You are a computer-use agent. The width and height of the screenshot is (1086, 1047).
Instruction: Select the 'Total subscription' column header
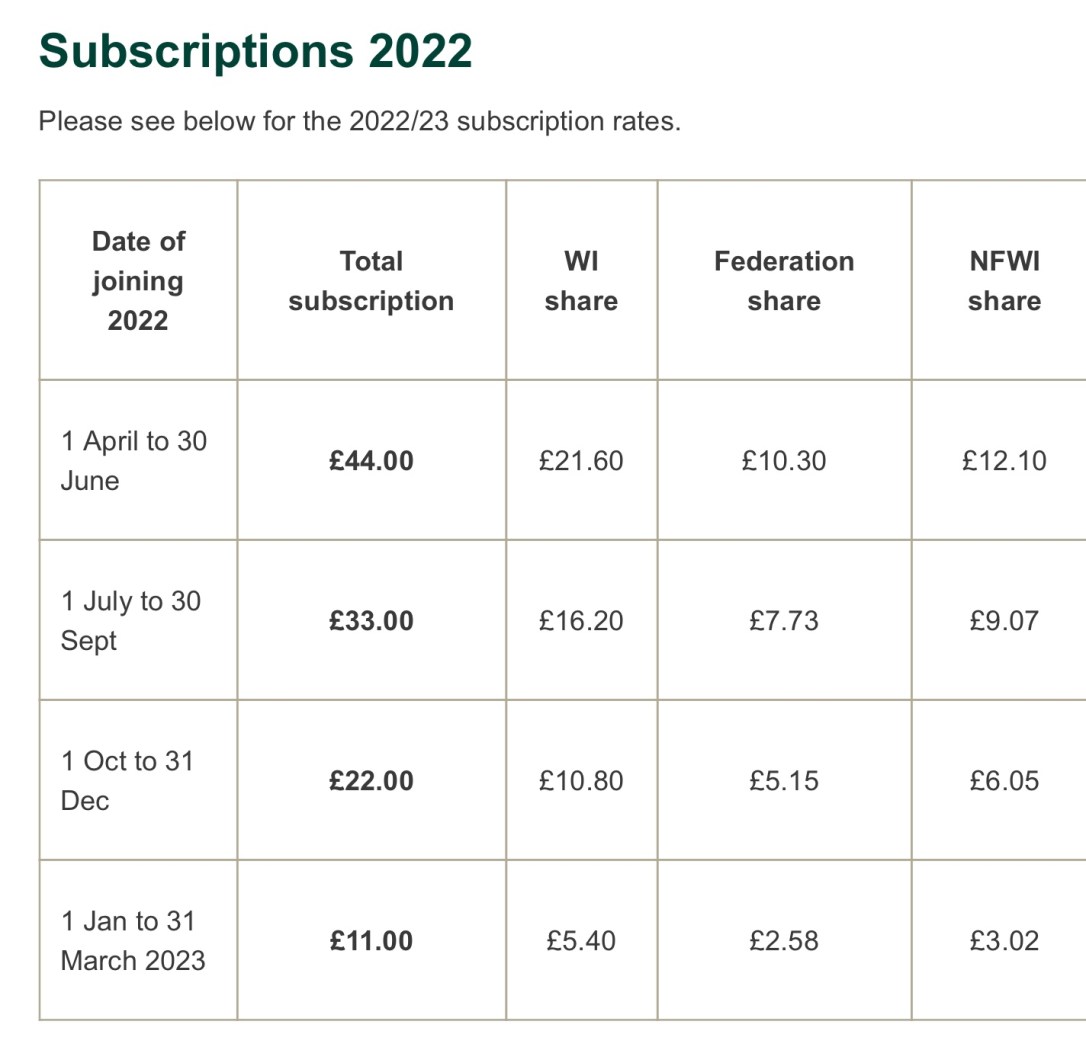pos(371,281)
